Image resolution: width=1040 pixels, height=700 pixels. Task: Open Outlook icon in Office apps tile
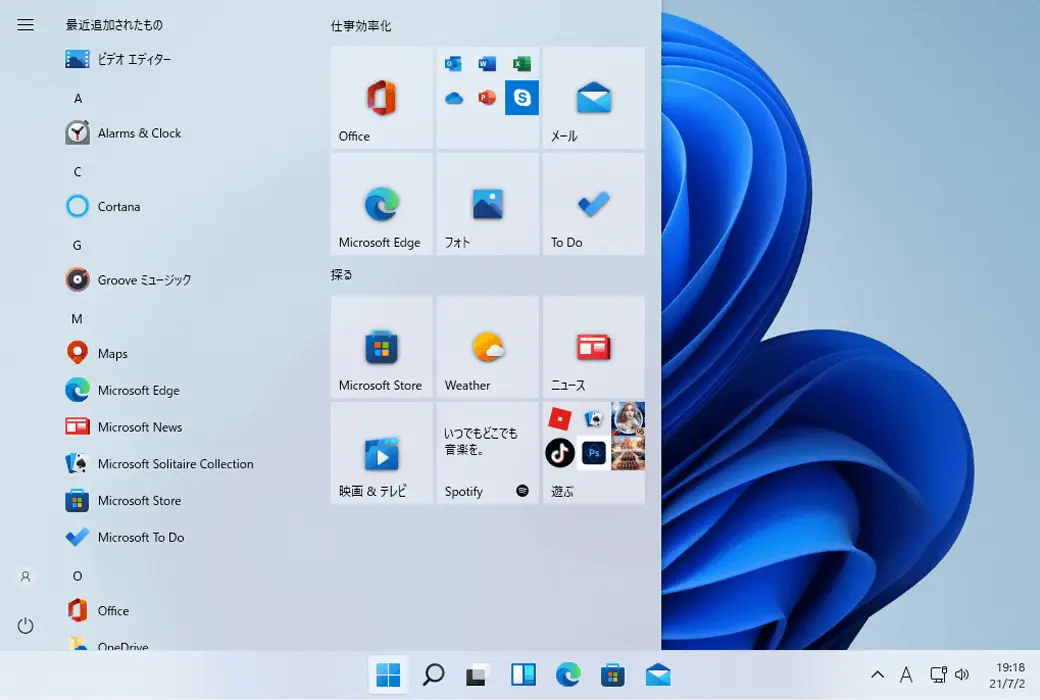[x=454, y=64]
